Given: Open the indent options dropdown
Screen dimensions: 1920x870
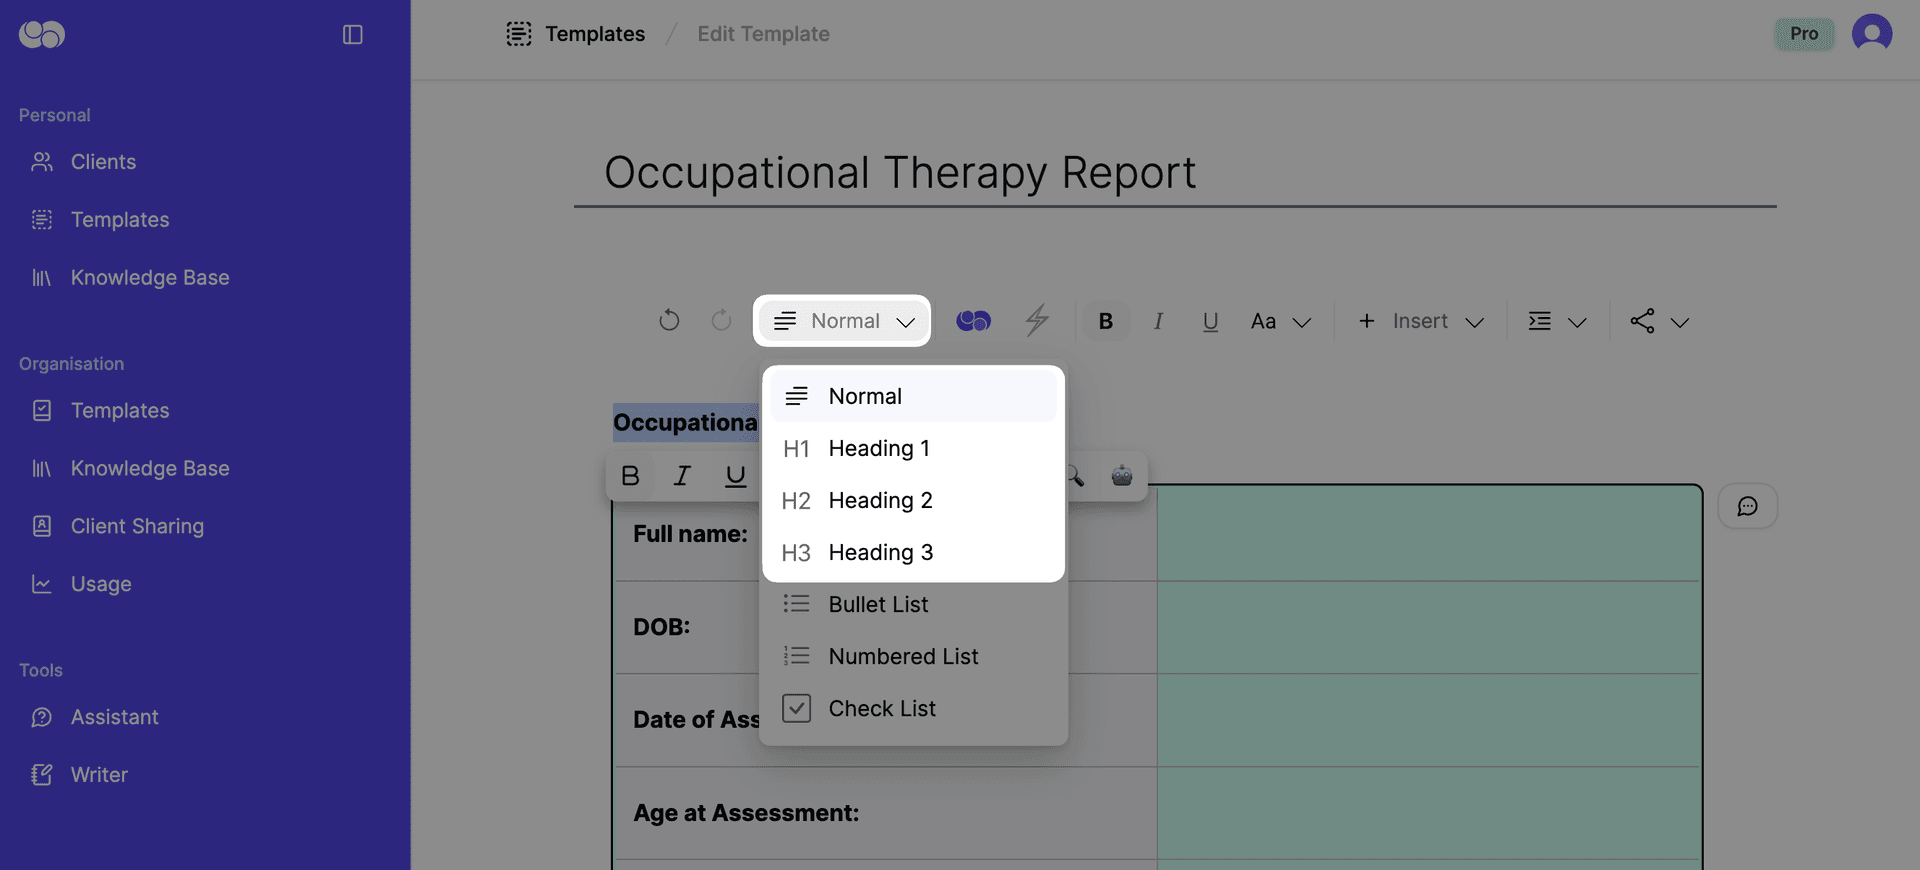Looking at the screenshot, I should pos(1557,321).
